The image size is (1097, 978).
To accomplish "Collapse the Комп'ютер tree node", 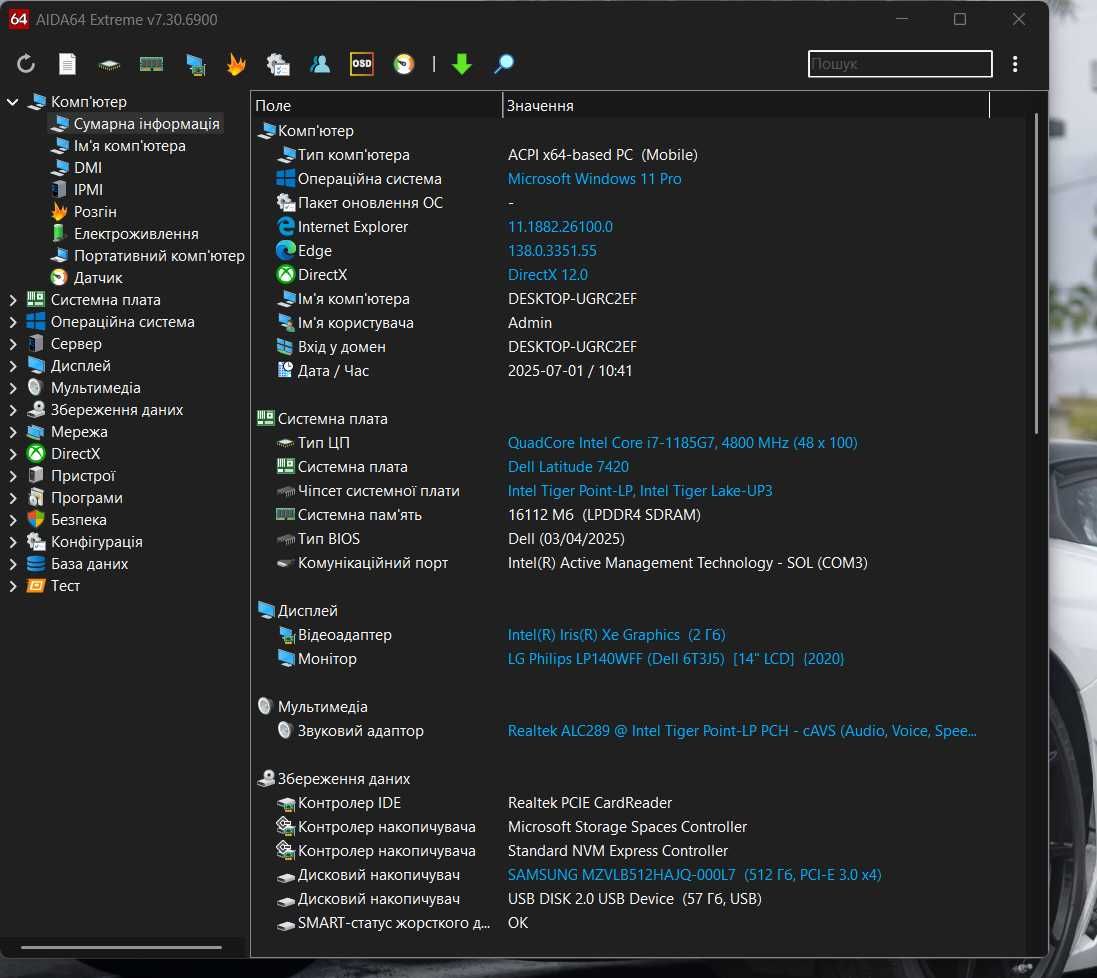I will [13, 102].
